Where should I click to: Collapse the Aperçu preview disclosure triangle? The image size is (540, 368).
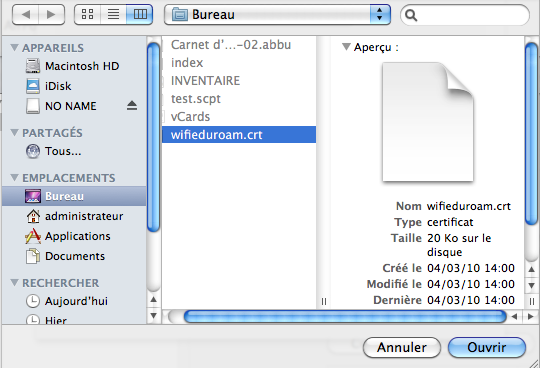click(x=346, y=46)
